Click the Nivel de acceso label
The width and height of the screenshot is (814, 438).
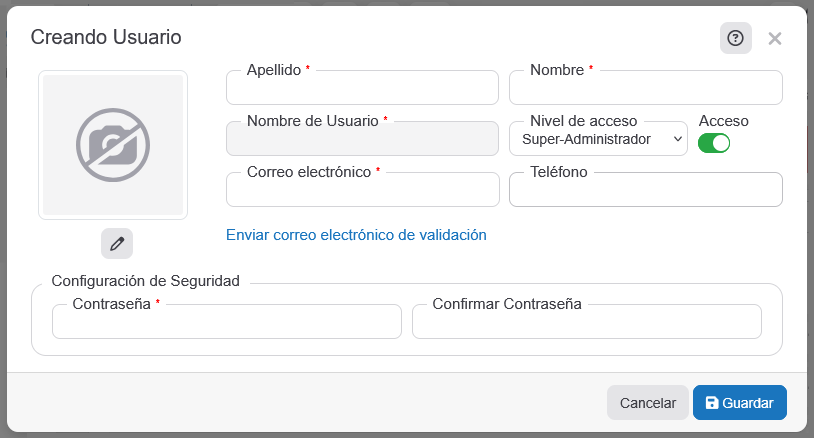coord(583,121)
